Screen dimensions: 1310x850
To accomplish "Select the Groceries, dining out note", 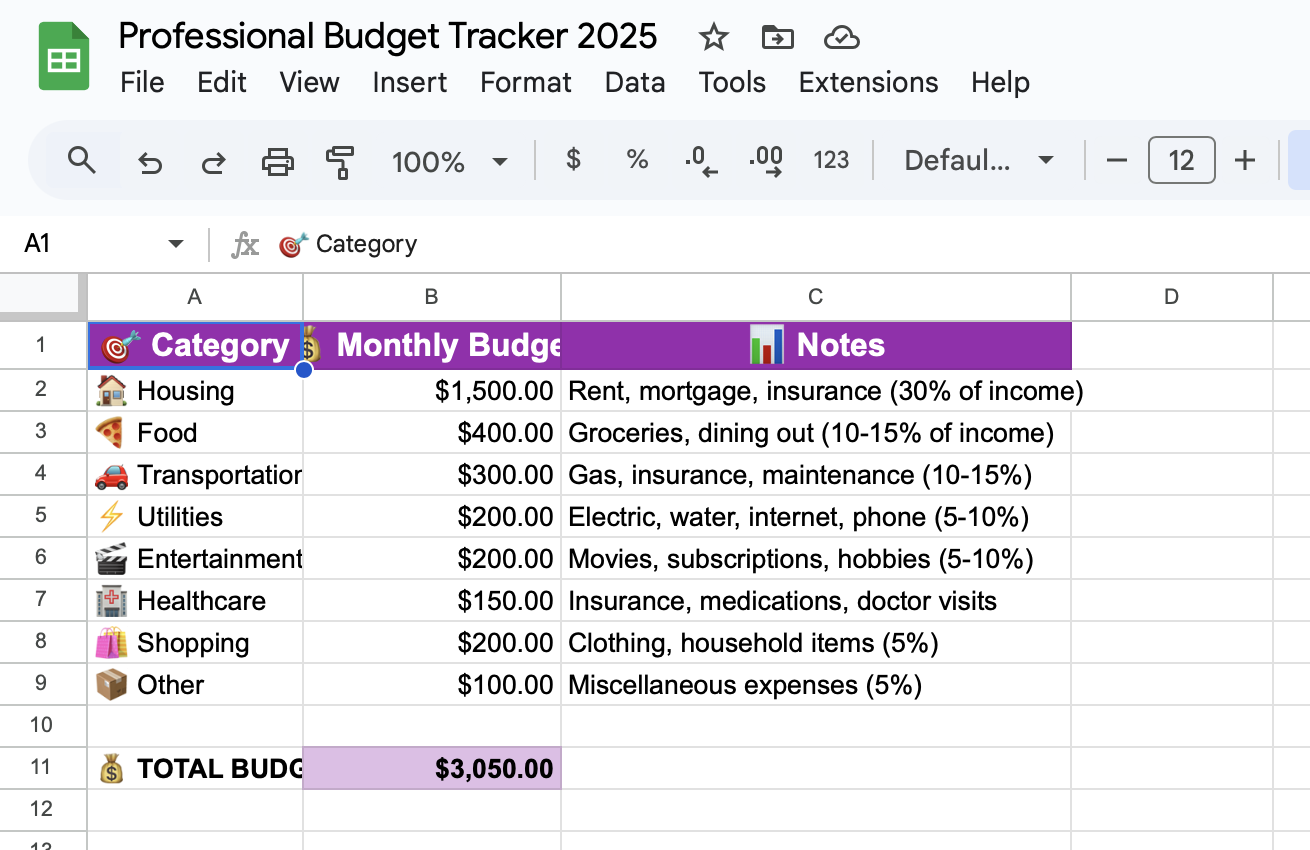I will click(816, 432).
